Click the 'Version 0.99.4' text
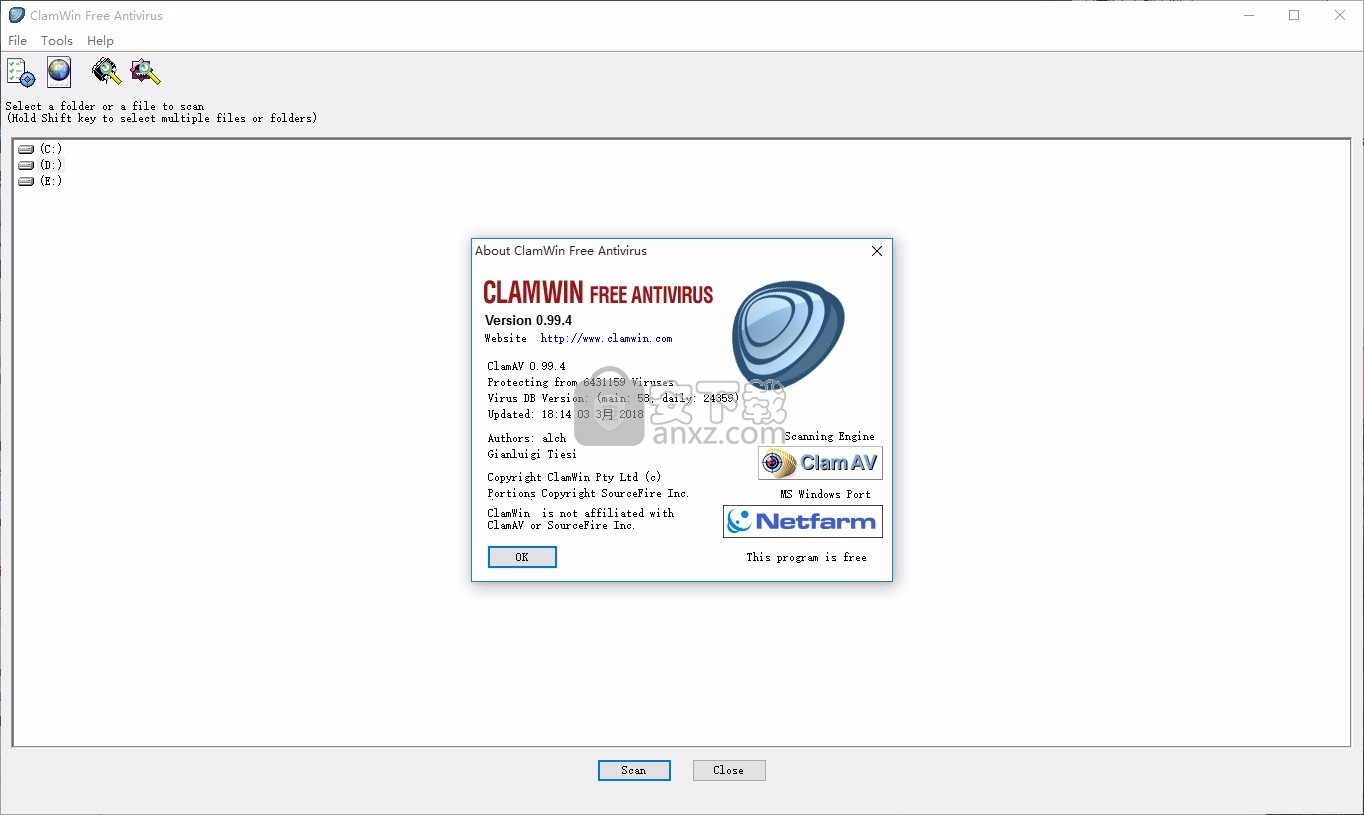 [528, 321]
